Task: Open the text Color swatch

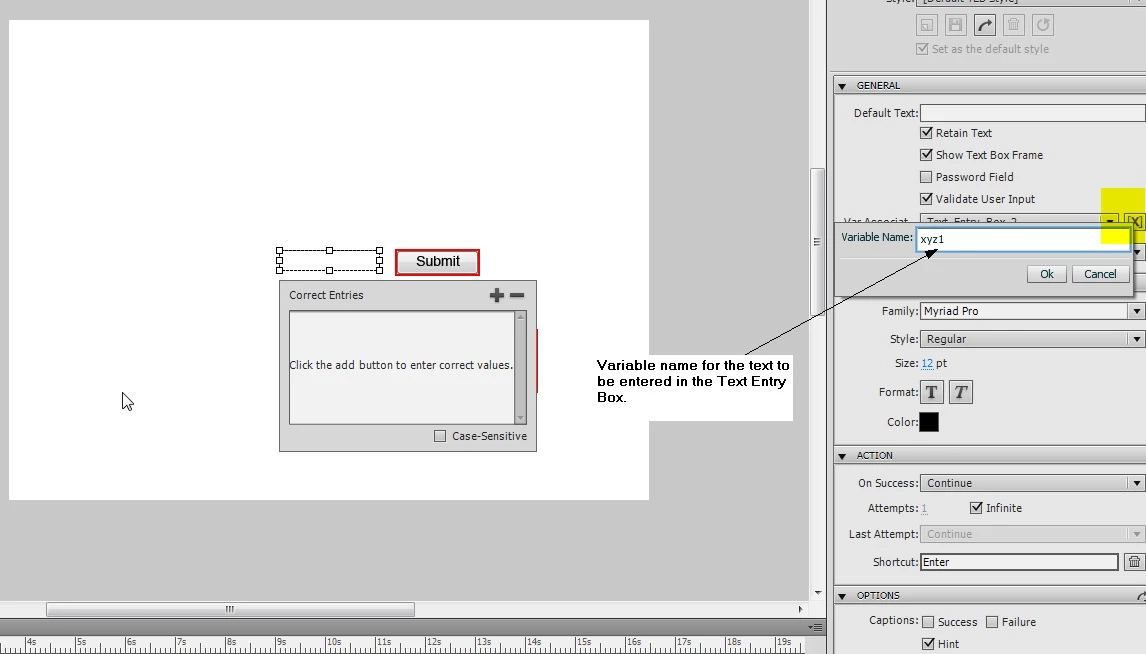Action: coord(929,422)
